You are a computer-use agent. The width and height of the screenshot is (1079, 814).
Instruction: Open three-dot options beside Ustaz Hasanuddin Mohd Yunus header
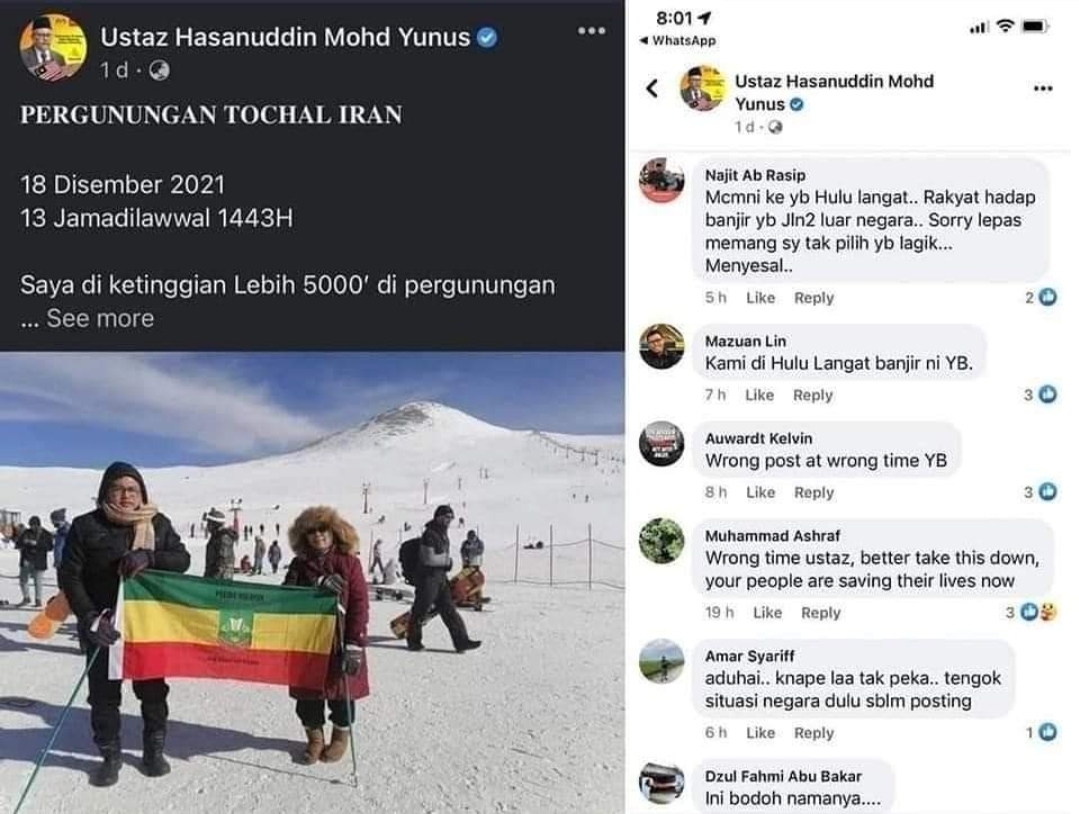click(x=1043, y=88)
